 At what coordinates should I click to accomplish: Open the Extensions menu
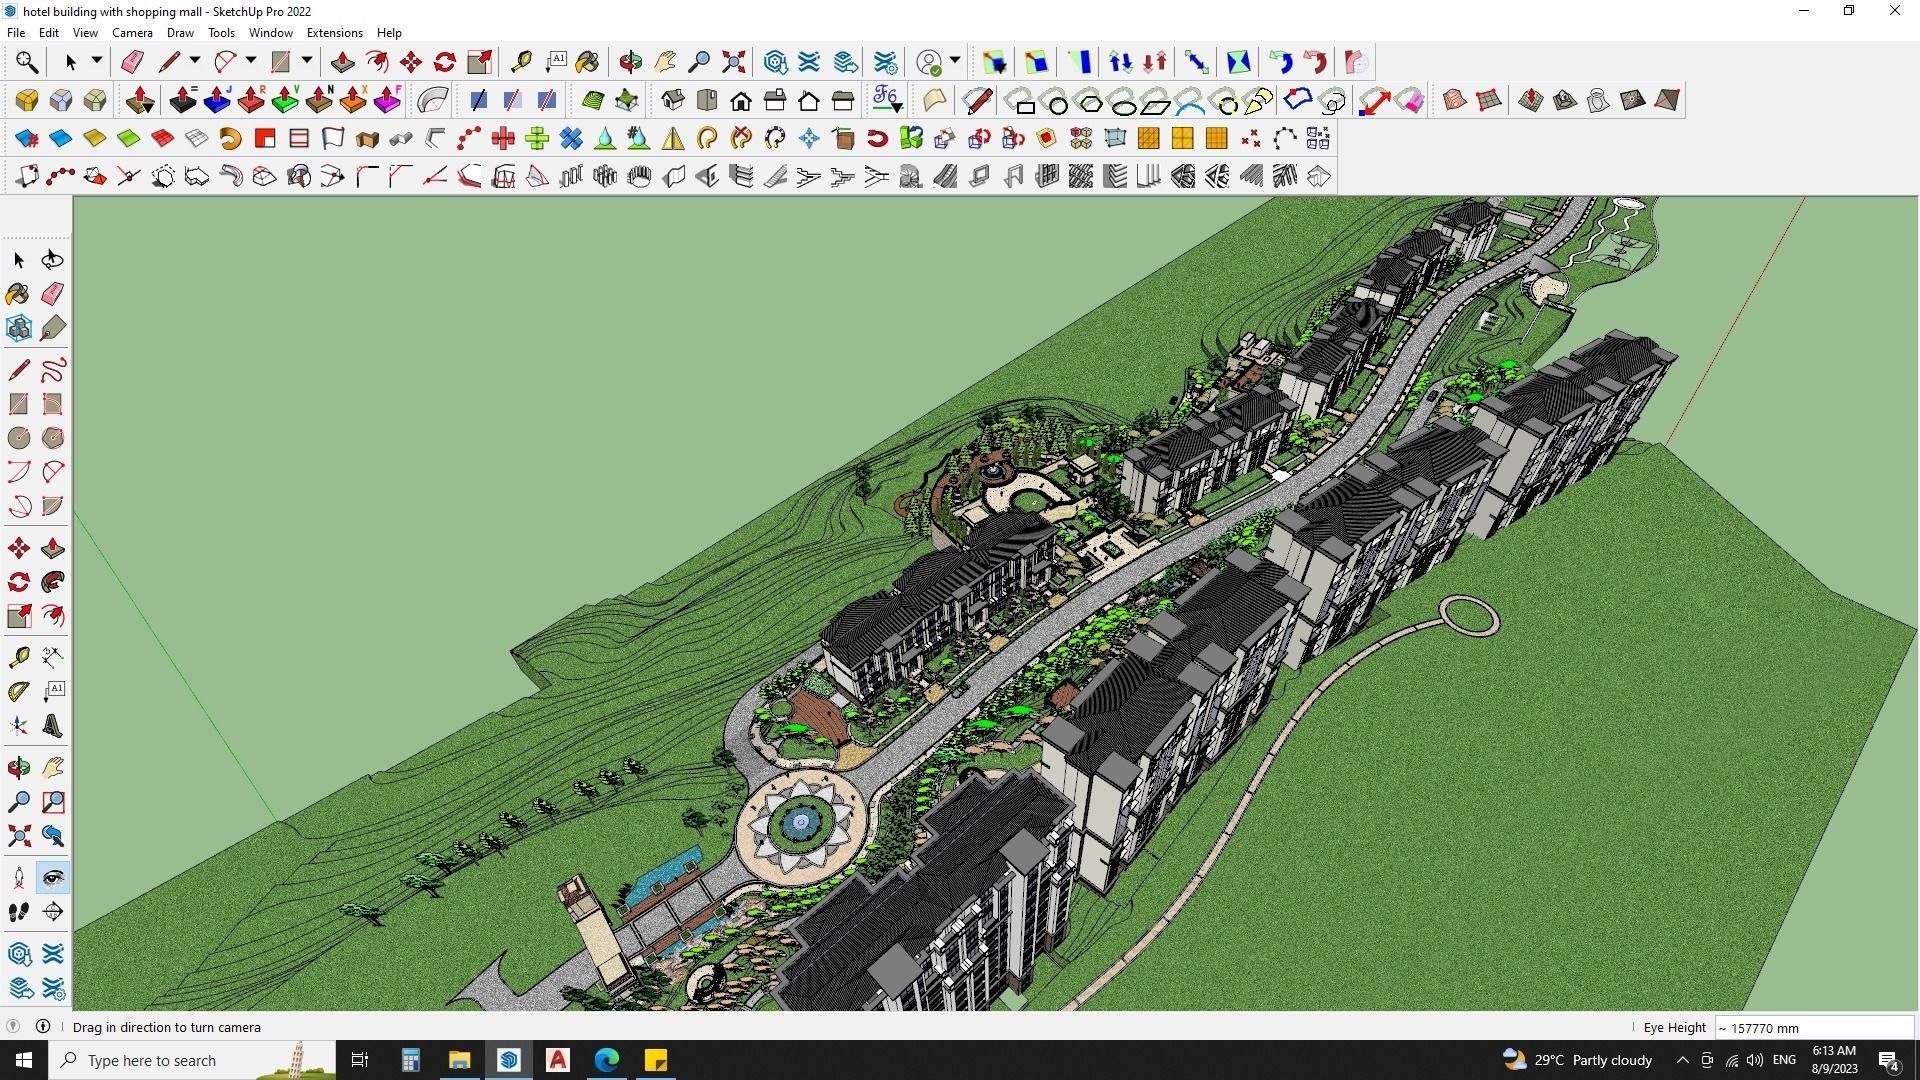(x=334, y=33)
